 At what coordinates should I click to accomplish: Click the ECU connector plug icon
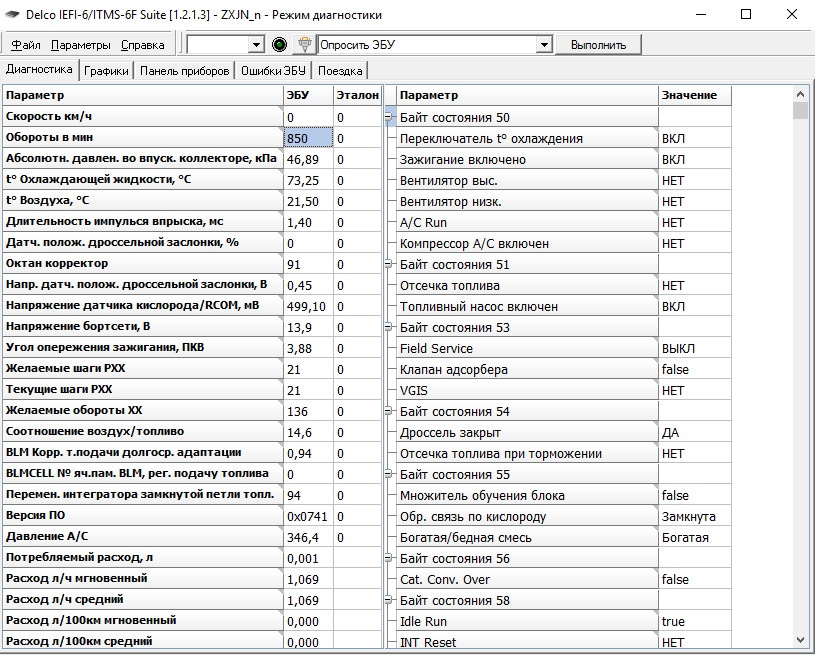[x=305, y=45]
